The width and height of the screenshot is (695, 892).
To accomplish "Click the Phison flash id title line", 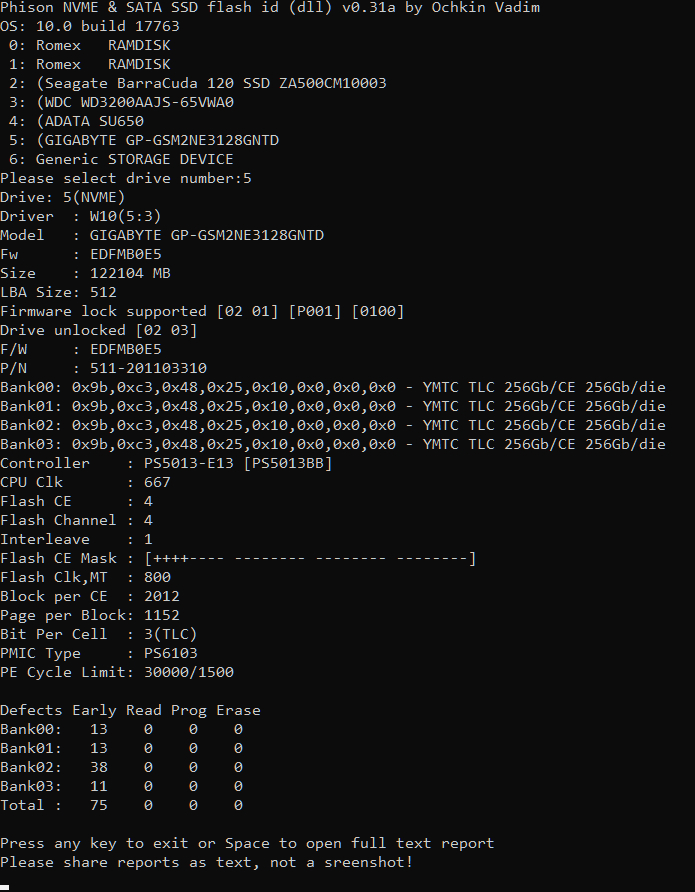I will coord(270,8).
